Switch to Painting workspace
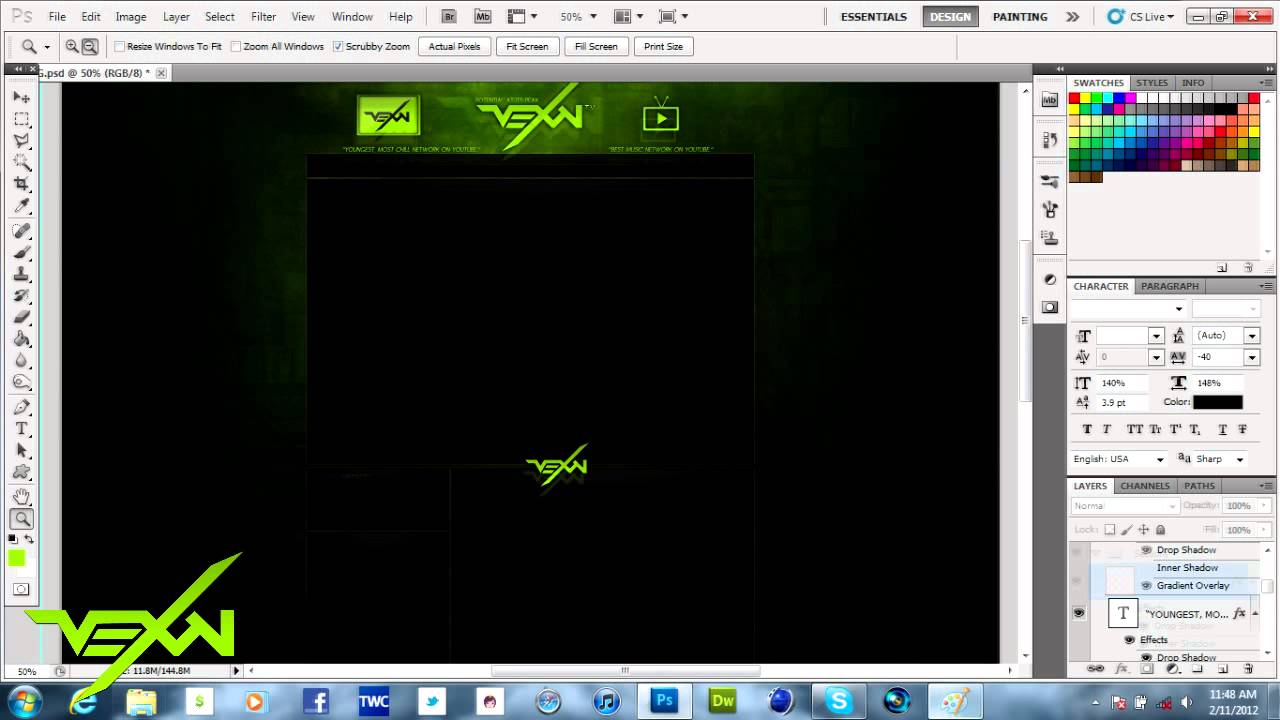 [x=1020, y=16]
